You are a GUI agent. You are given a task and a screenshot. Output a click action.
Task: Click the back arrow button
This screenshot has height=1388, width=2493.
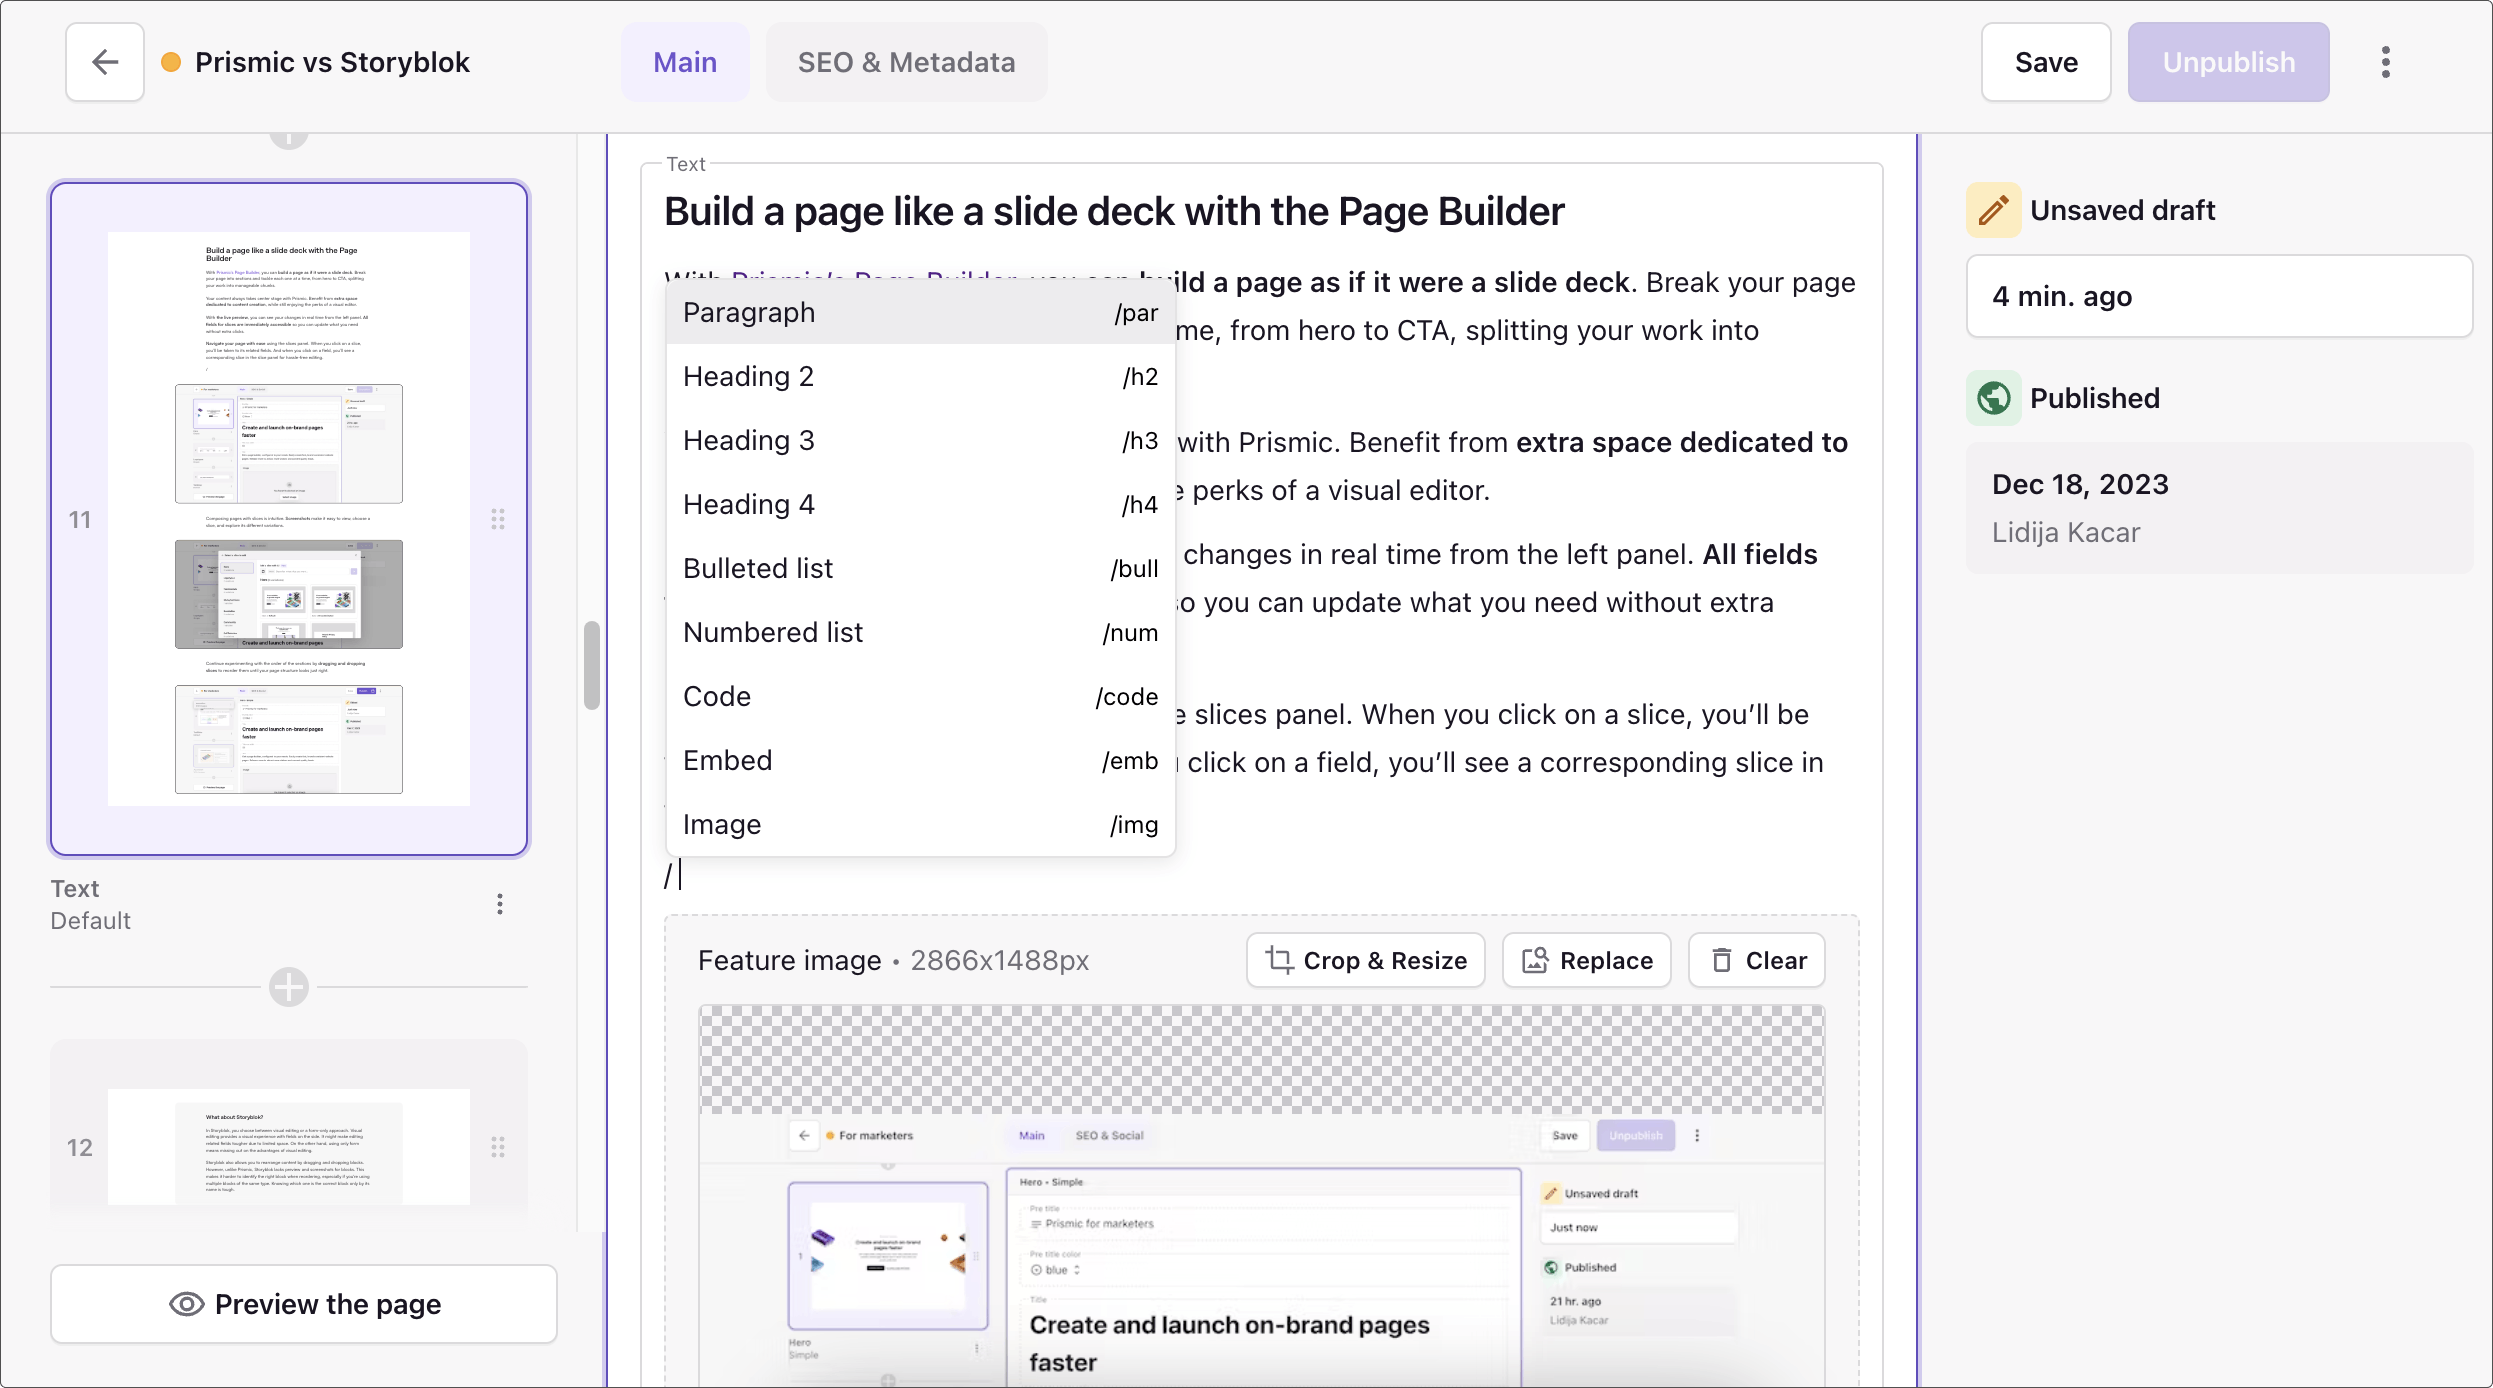coord(105,62)
